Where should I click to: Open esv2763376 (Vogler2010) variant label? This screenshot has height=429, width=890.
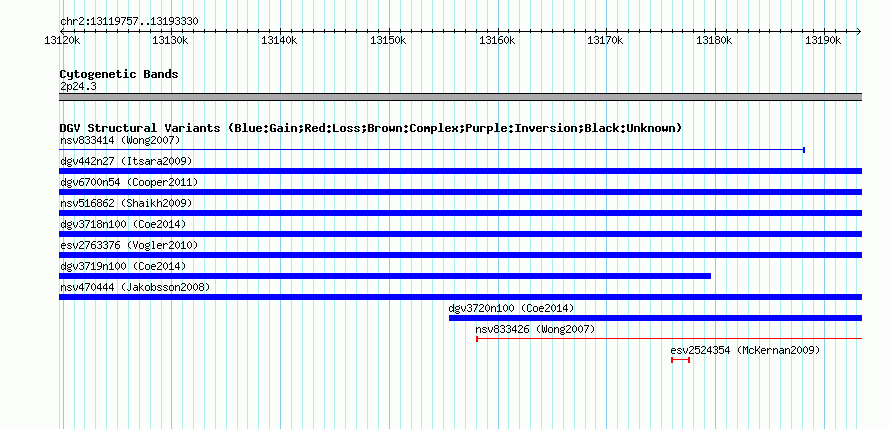tap(129, 245)
